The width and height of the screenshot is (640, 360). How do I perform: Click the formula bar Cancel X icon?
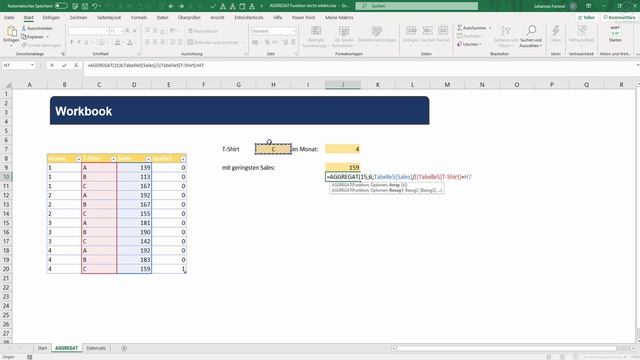point(52,65)
